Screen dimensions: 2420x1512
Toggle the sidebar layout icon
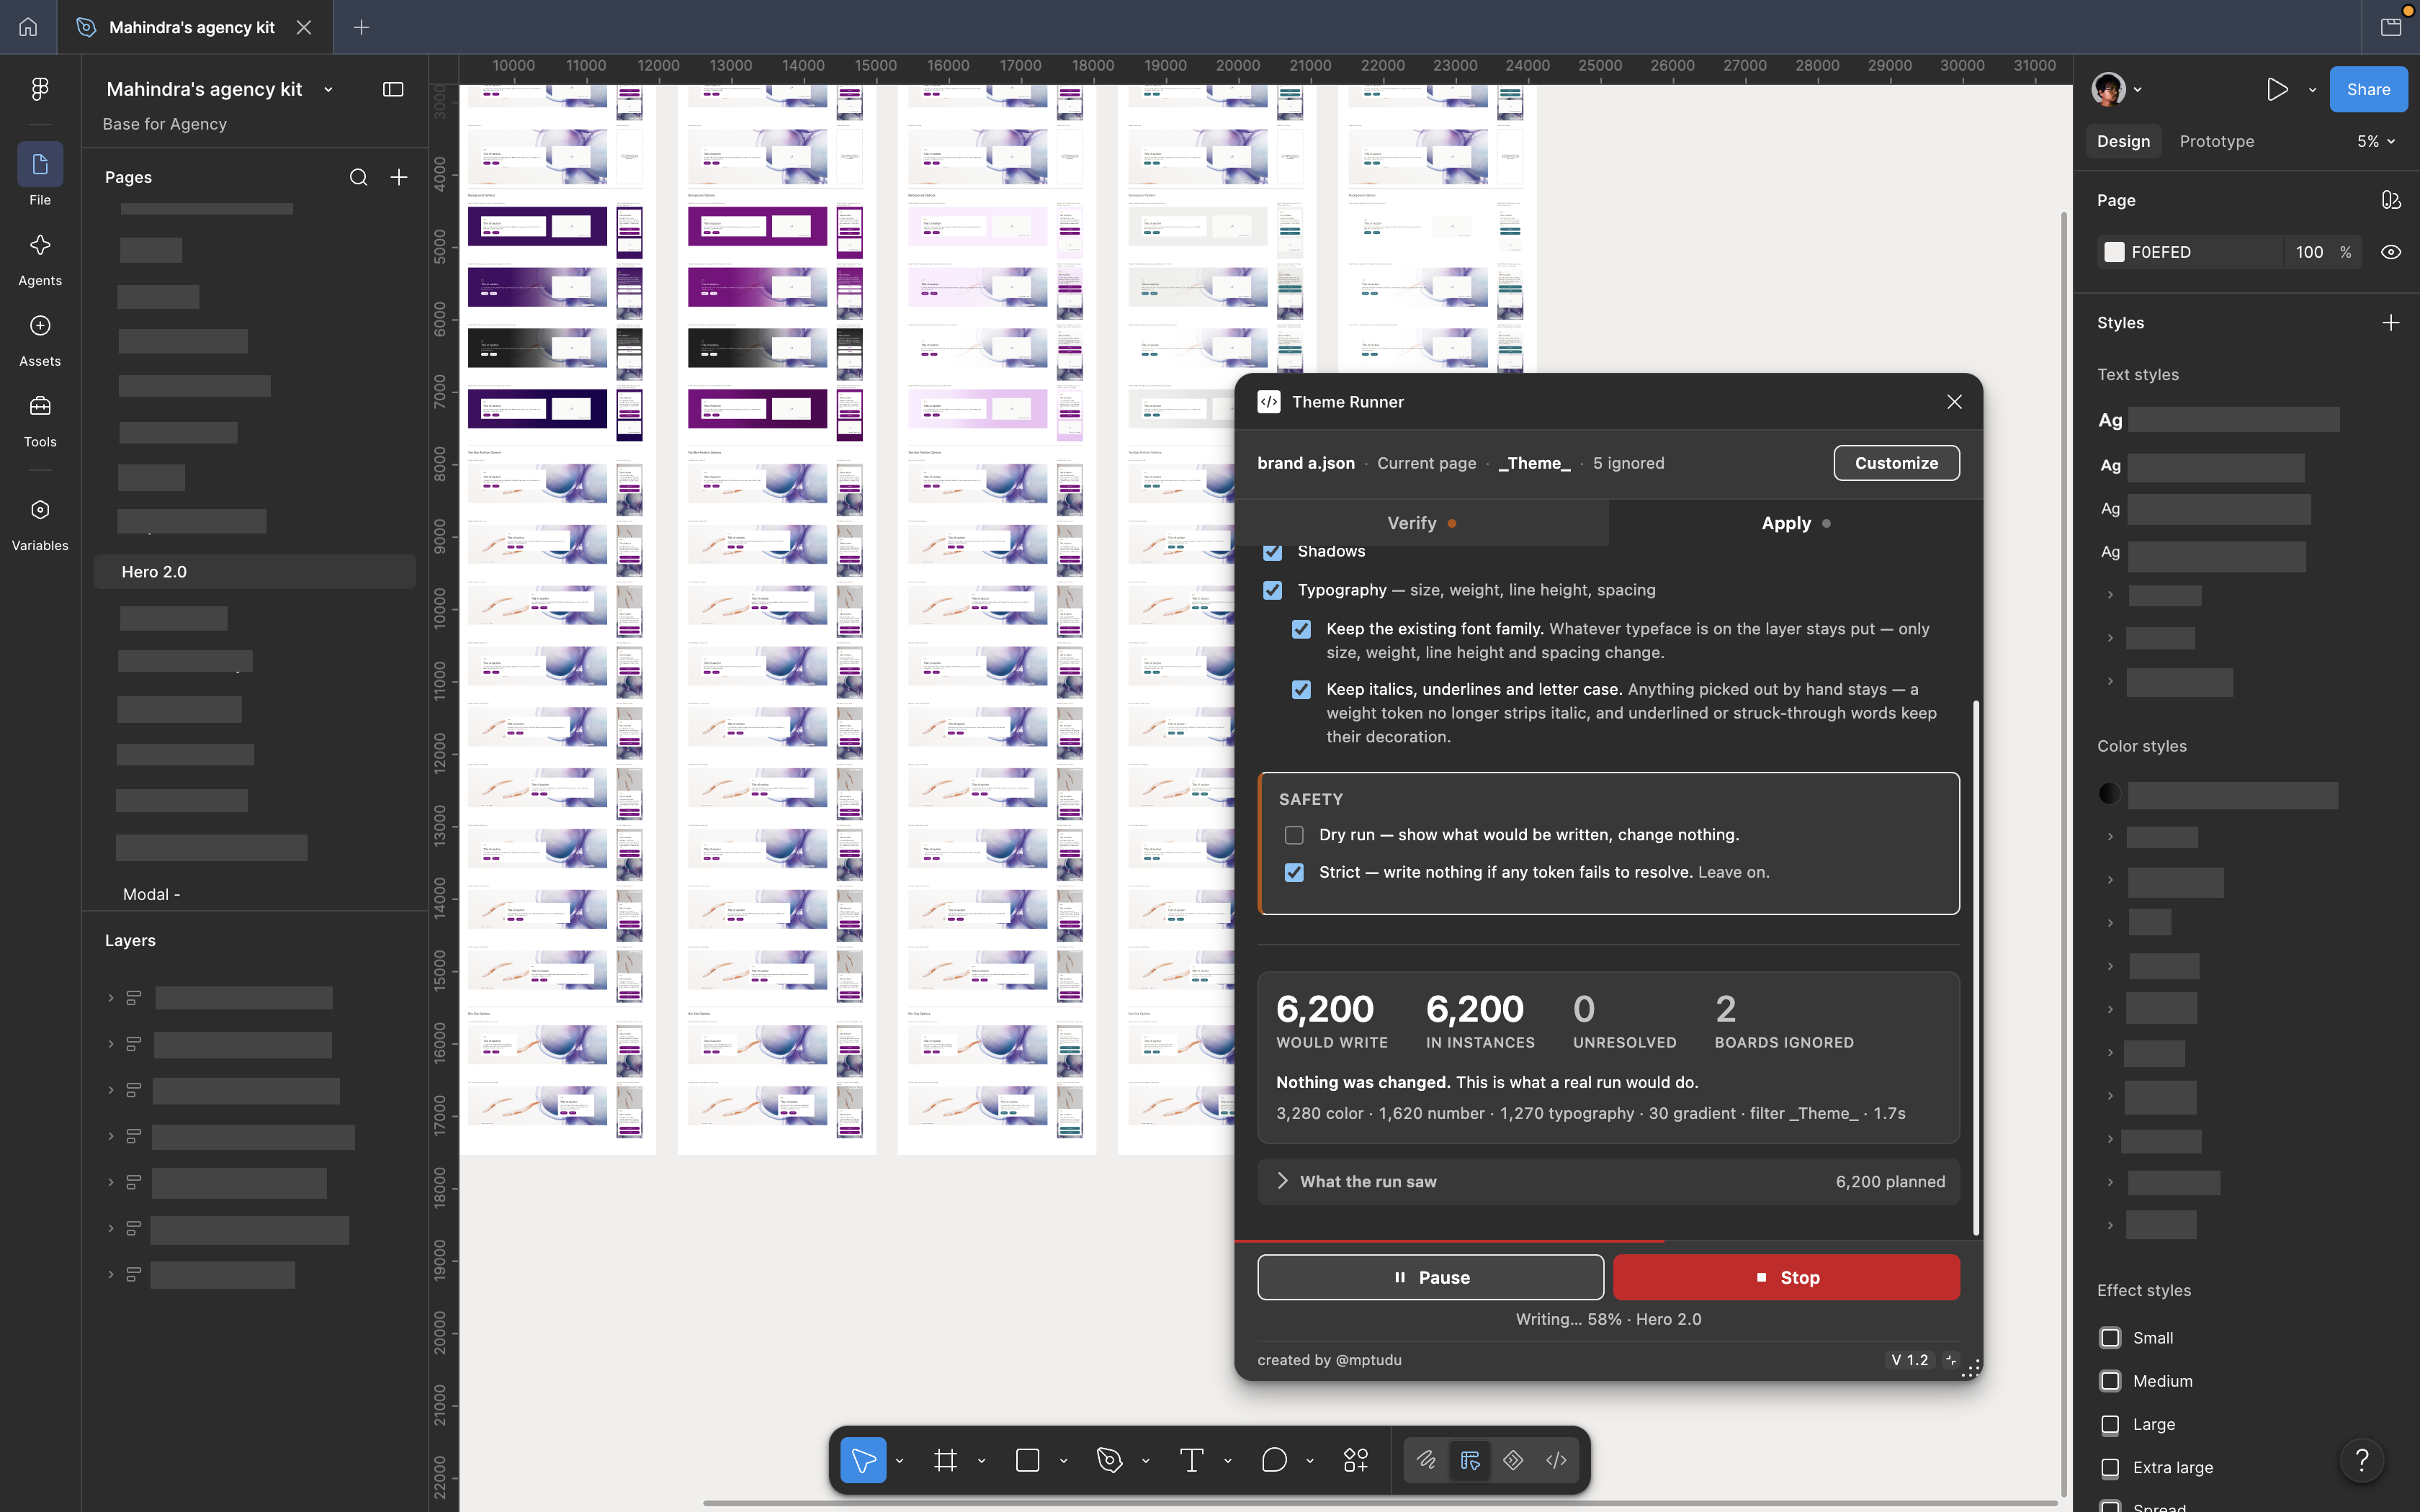pyautogui.click(x=393, y=89)
